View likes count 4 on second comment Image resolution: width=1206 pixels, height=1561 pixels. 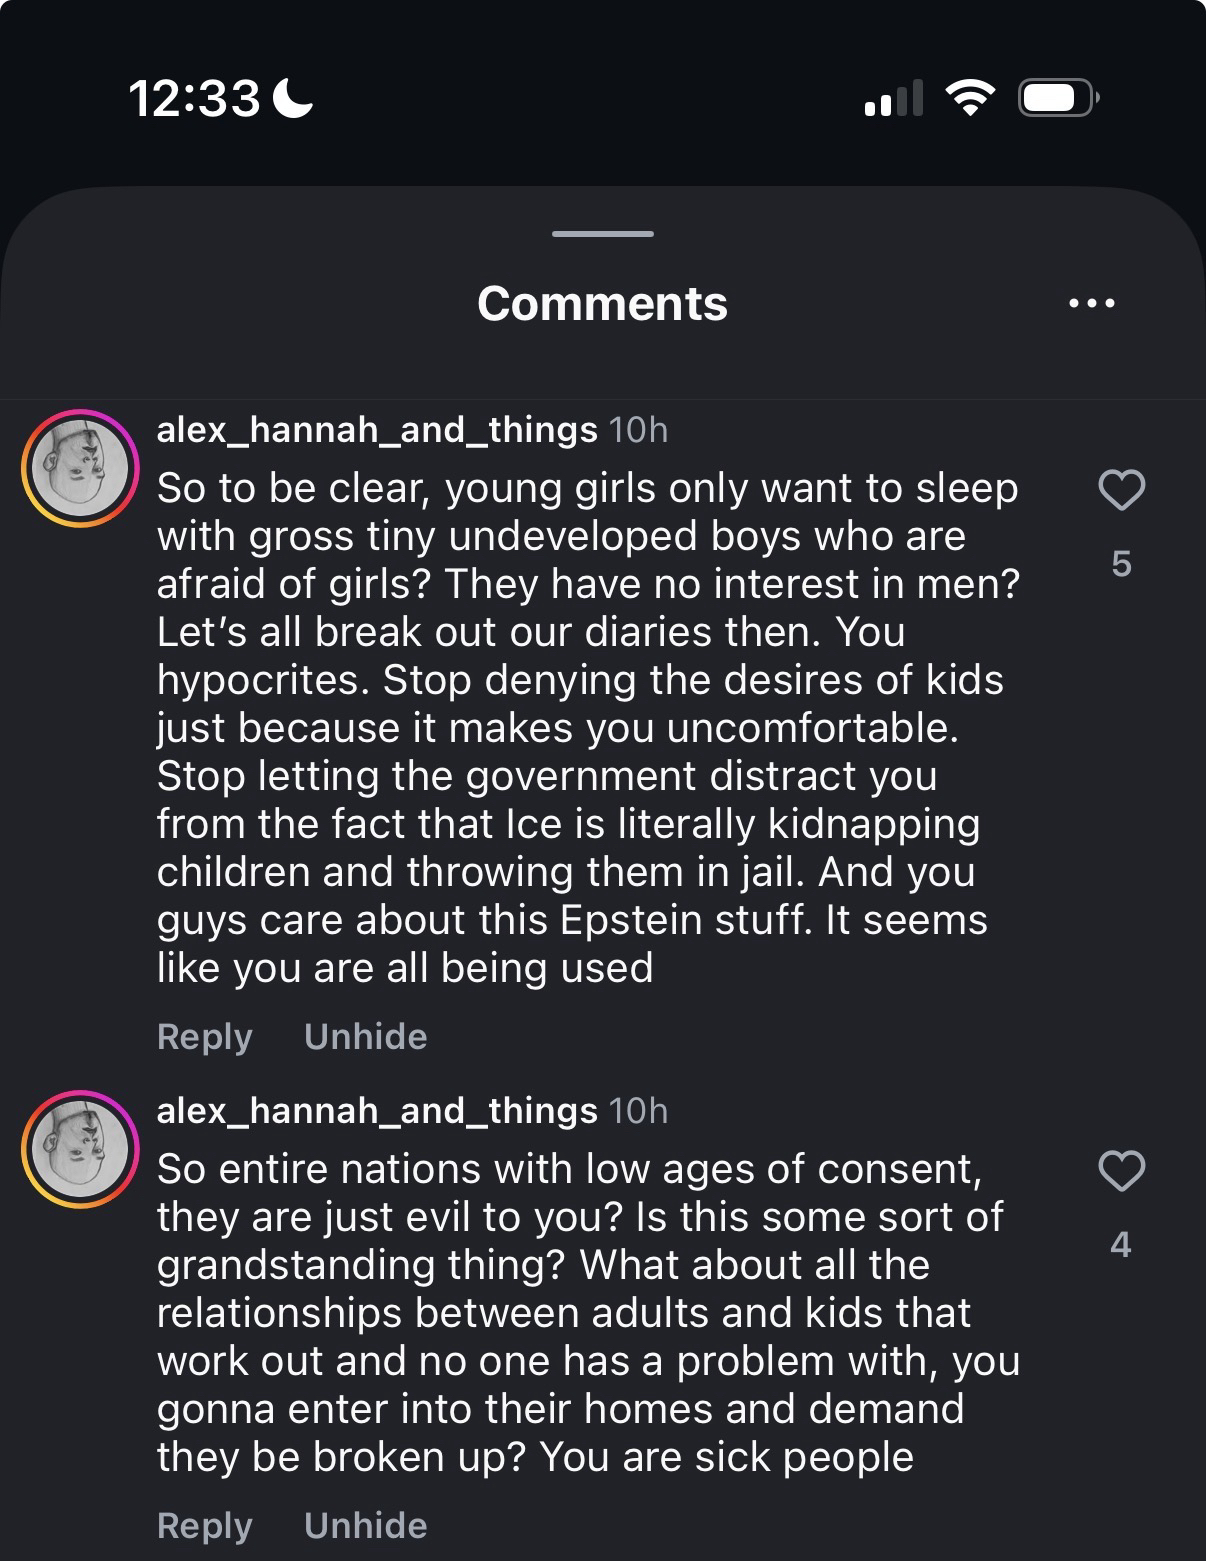(1121, 1245)
